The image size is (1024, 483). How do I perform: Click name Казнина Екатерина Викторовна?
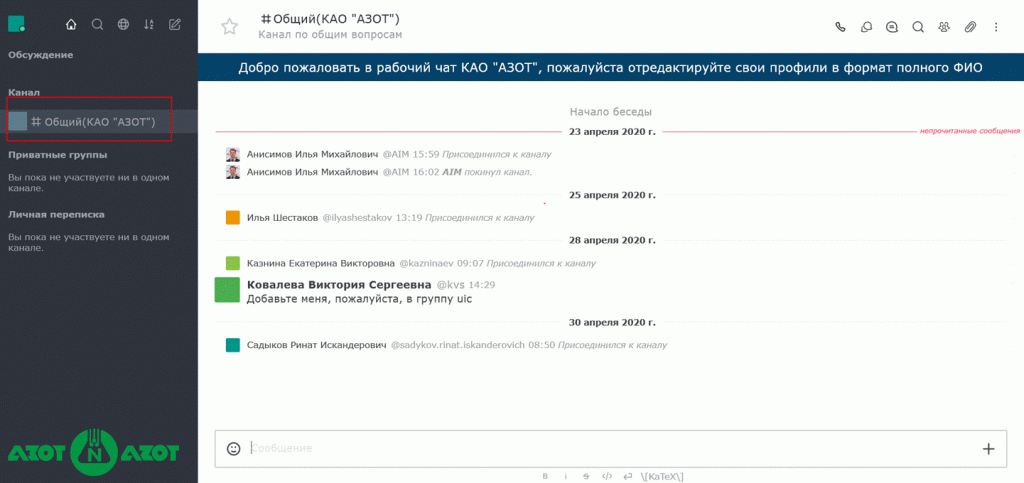[321, 264]
